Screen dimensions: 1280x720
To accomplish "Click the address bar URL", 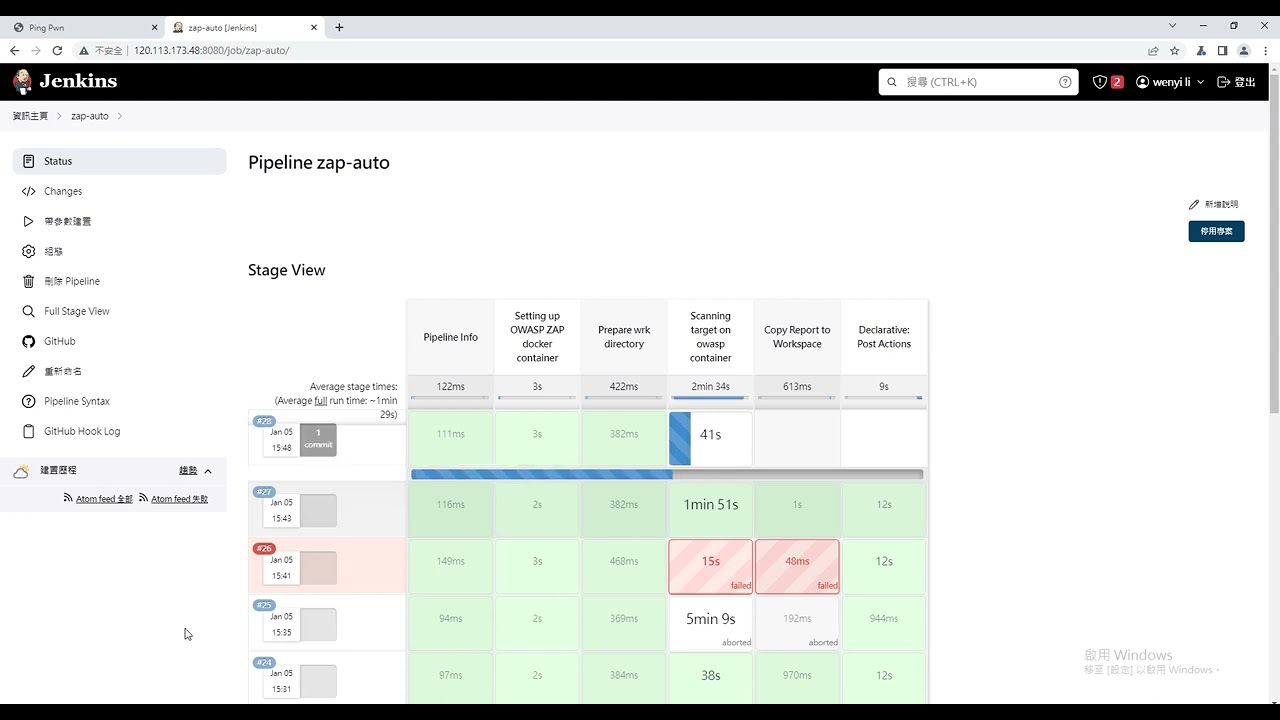I will pyautogui.click(x=211, y=50).
